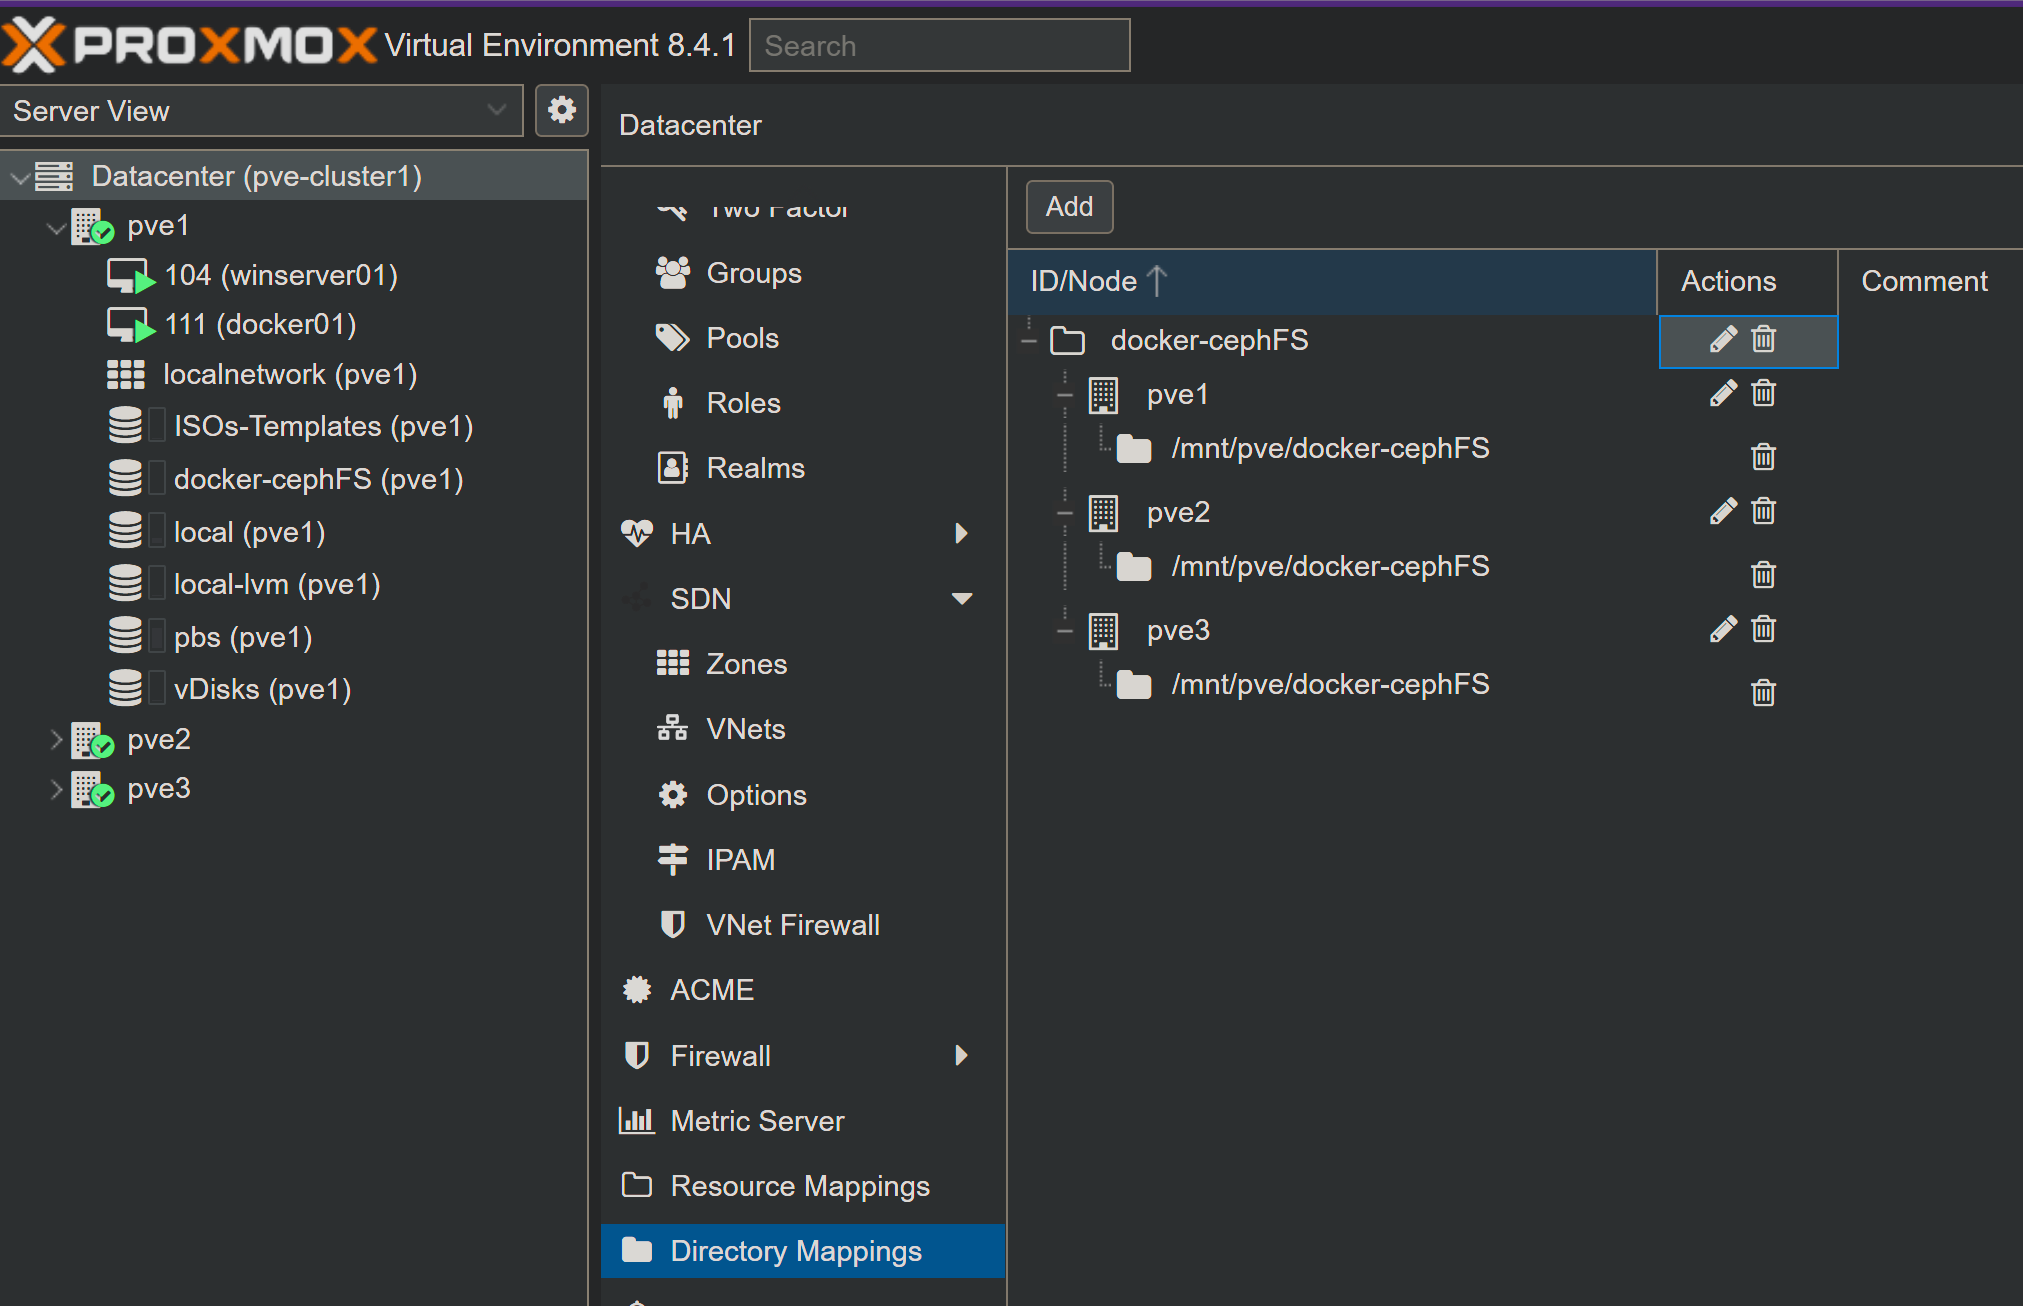Open the HA menu item
2023x1306 pixels.
pyautogui.click(x=690, y=534)
